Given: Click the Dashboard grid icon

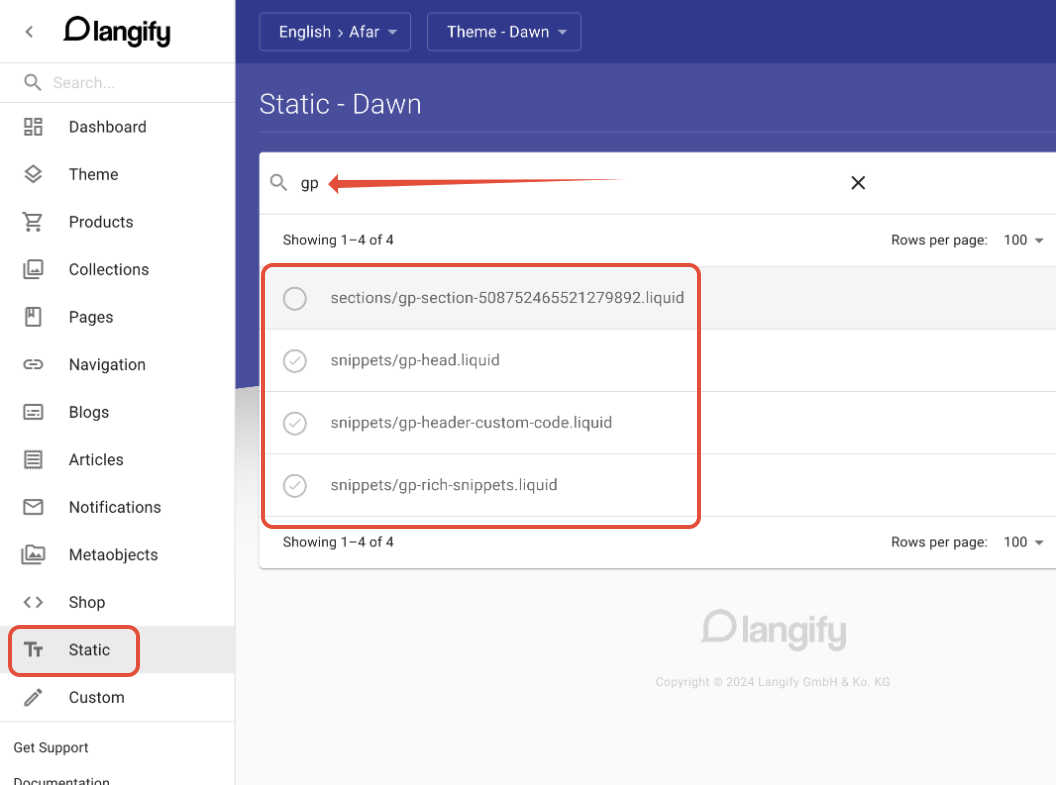Looking at the screenshot, I should [x=33, y=127].
